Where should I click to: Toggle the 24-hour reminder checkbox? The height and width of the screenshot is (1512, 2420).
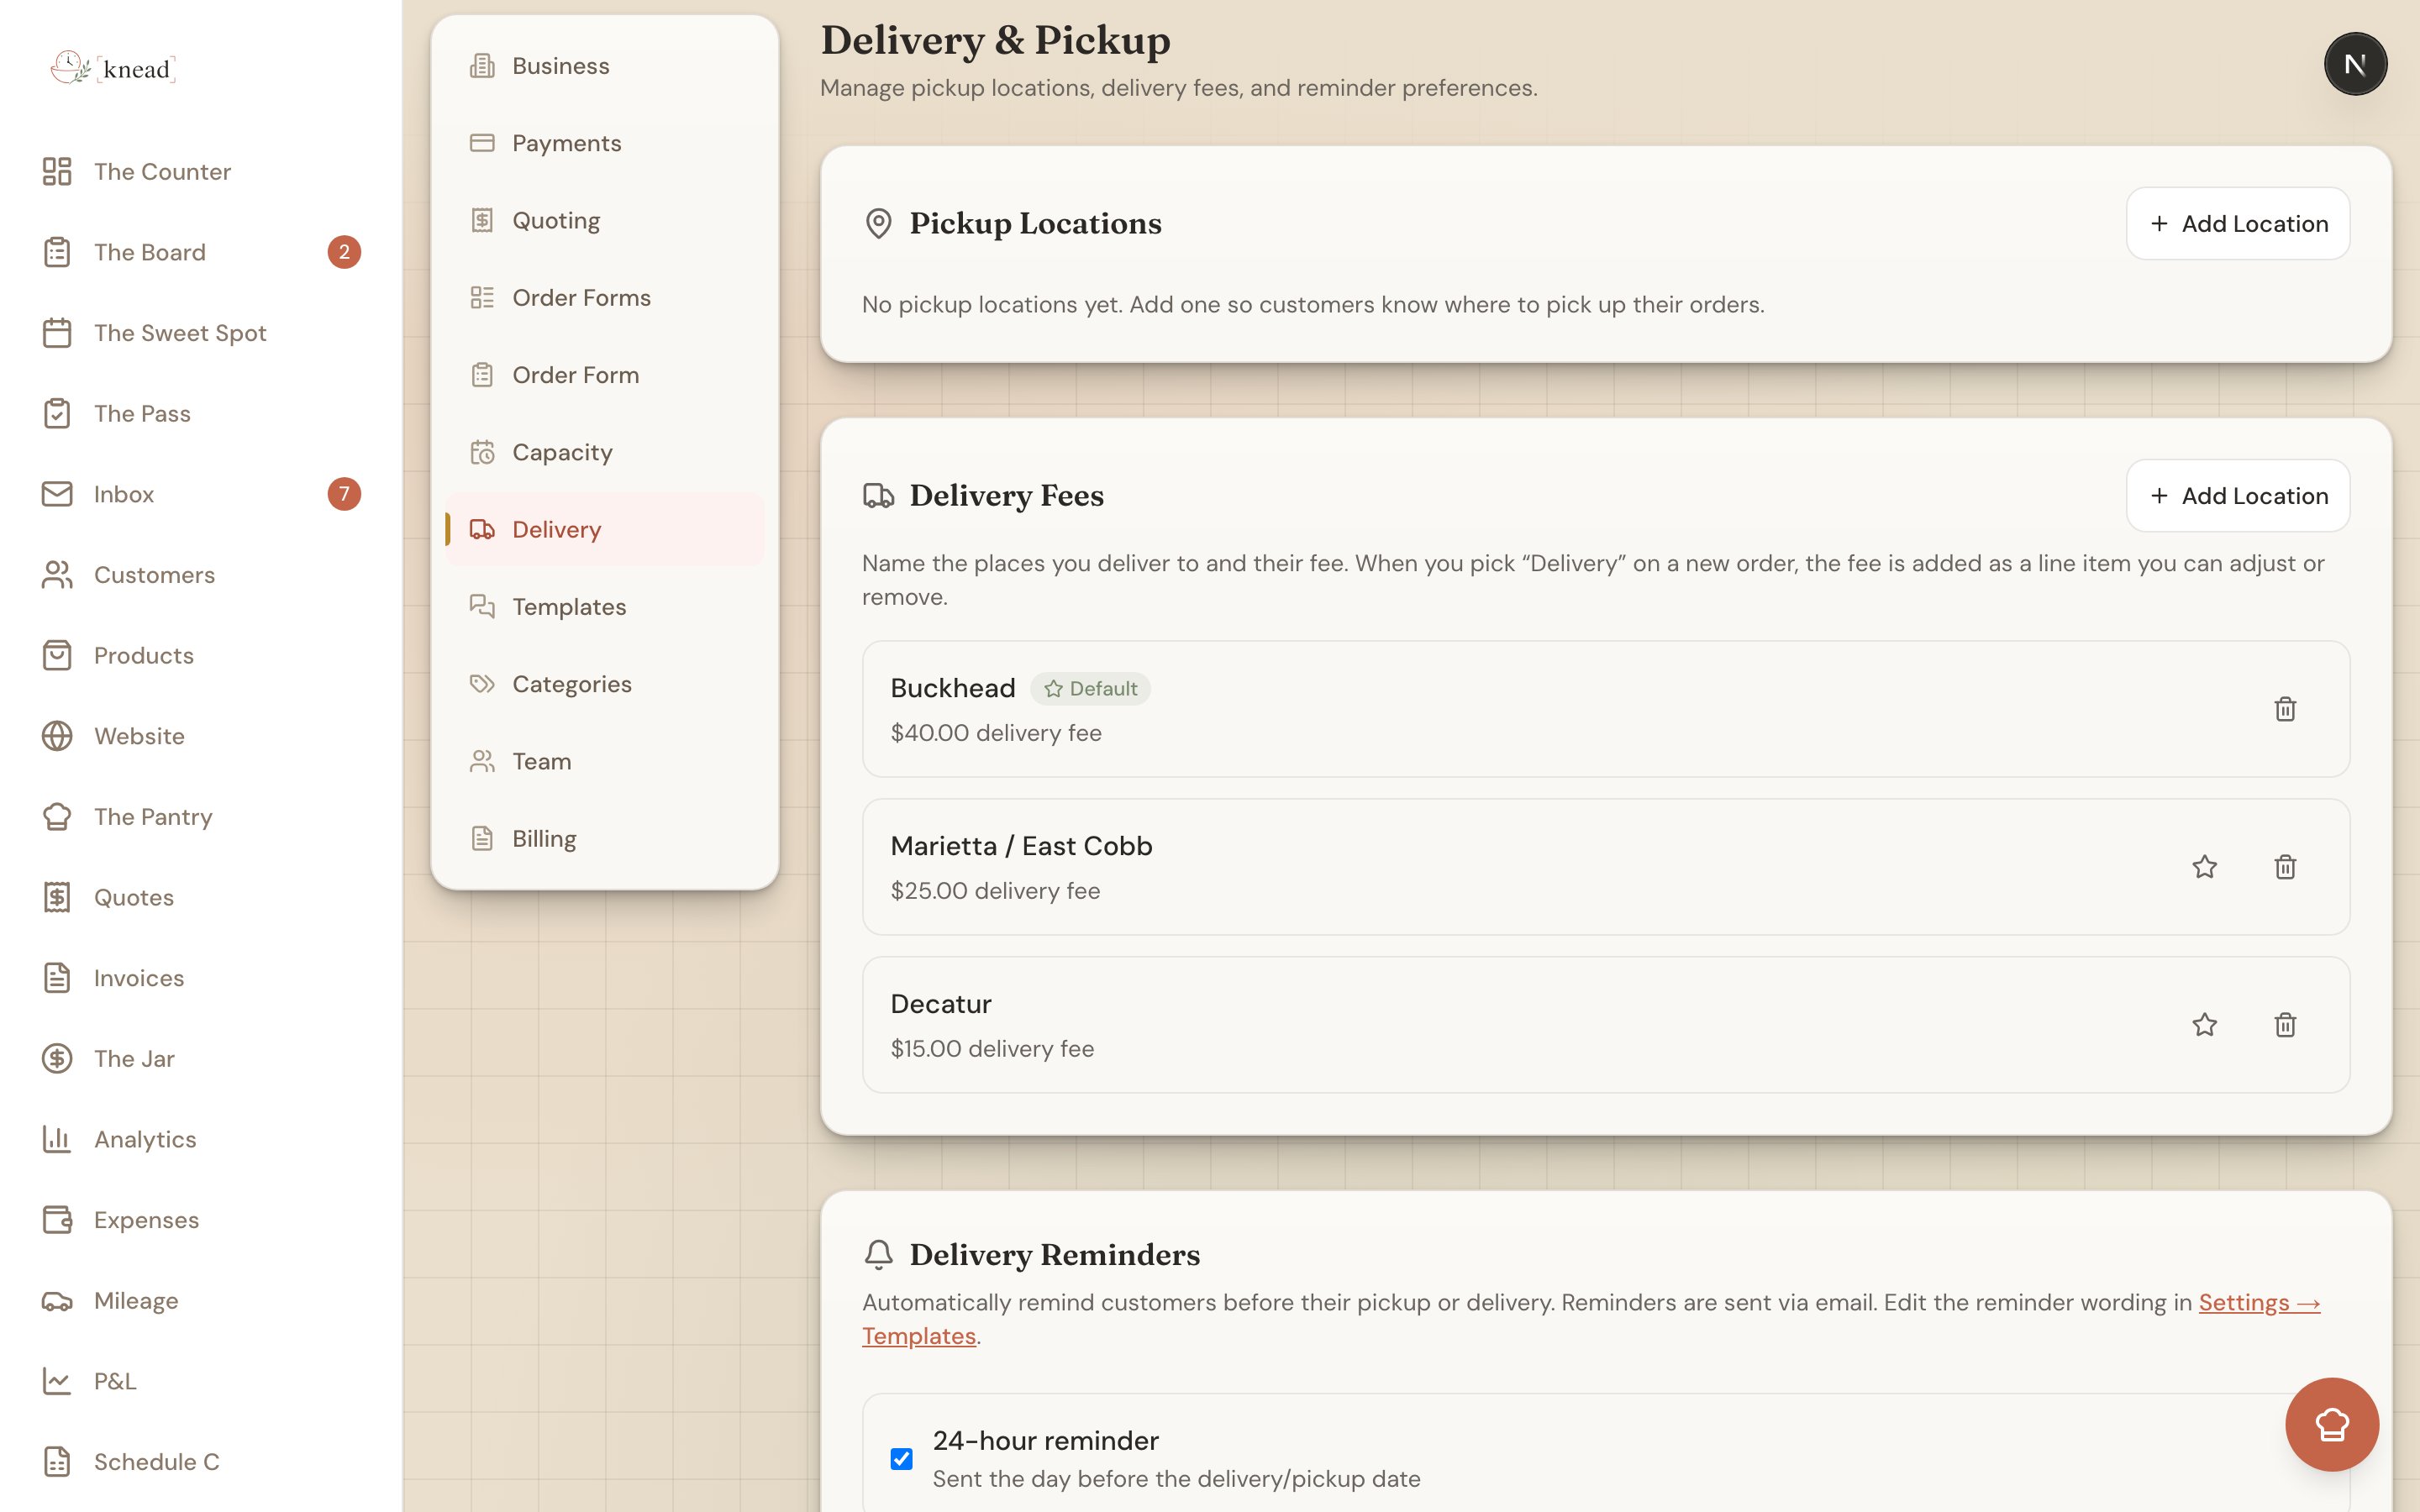[x=901, y=1459]
